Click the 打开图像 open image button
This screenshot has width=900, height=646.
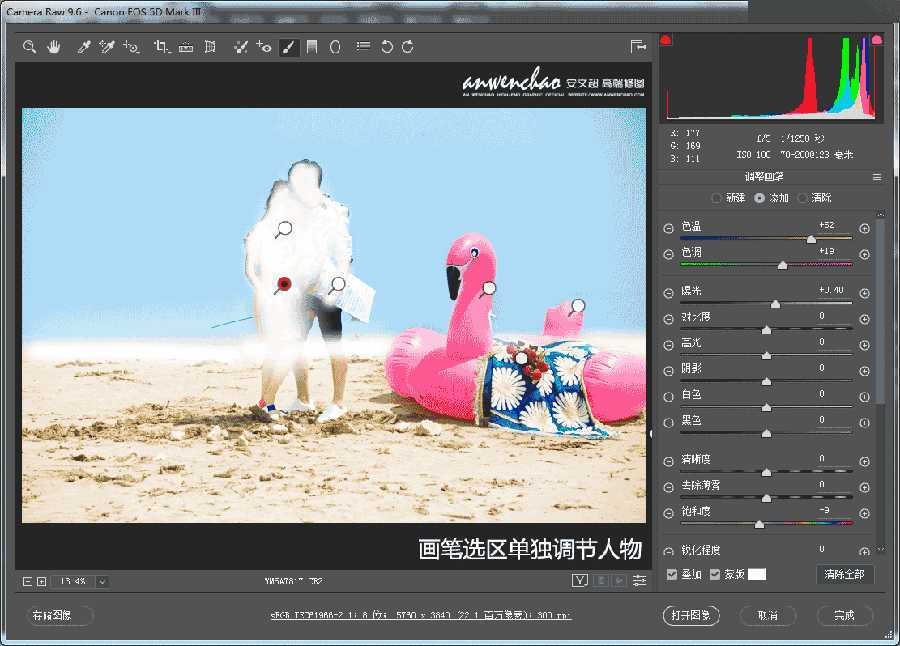(x=691, y=615)
